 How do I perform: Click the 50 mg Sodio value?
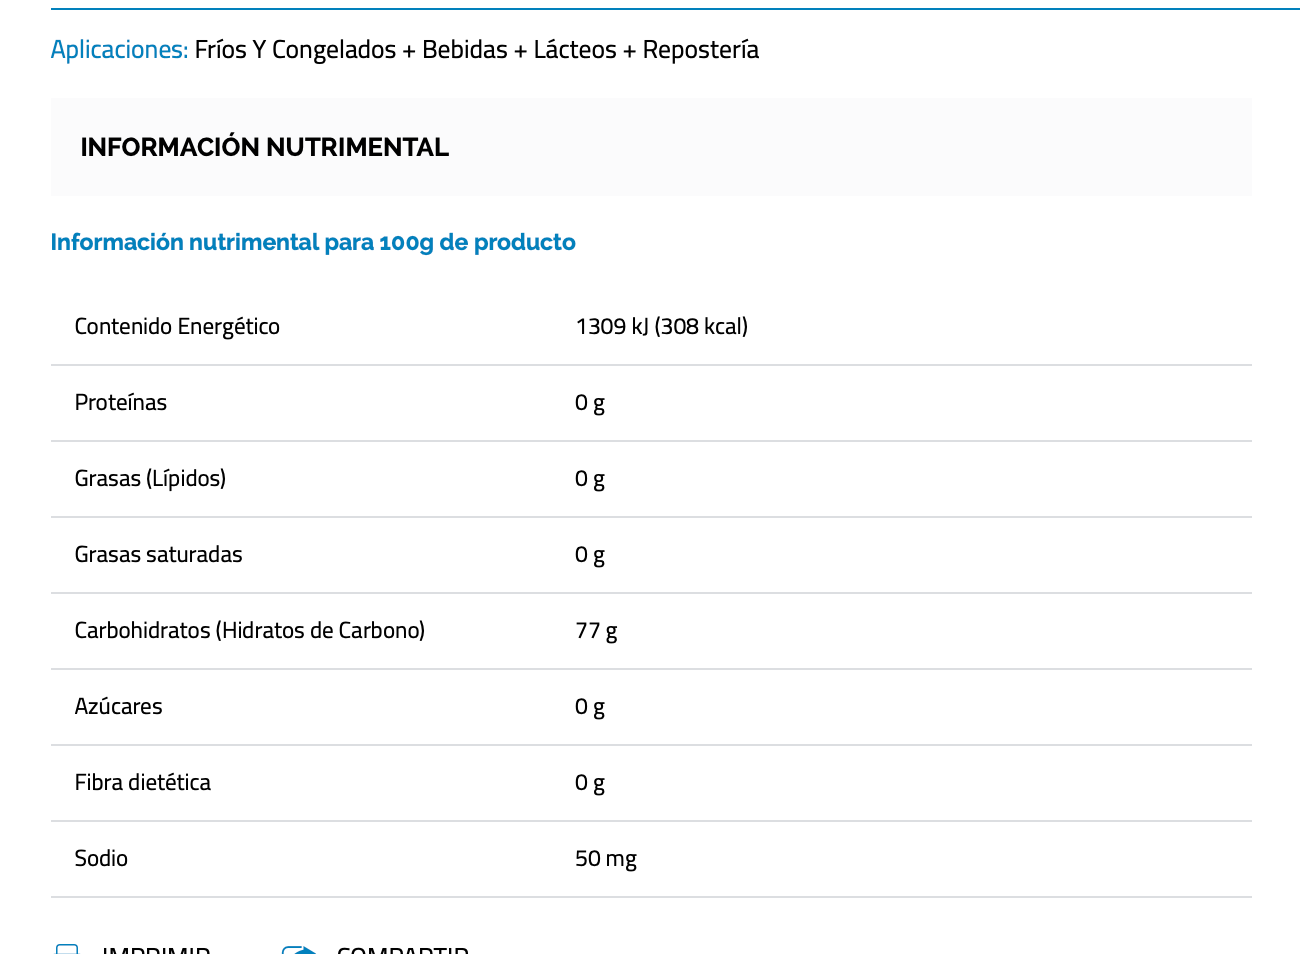pos(606,859)
